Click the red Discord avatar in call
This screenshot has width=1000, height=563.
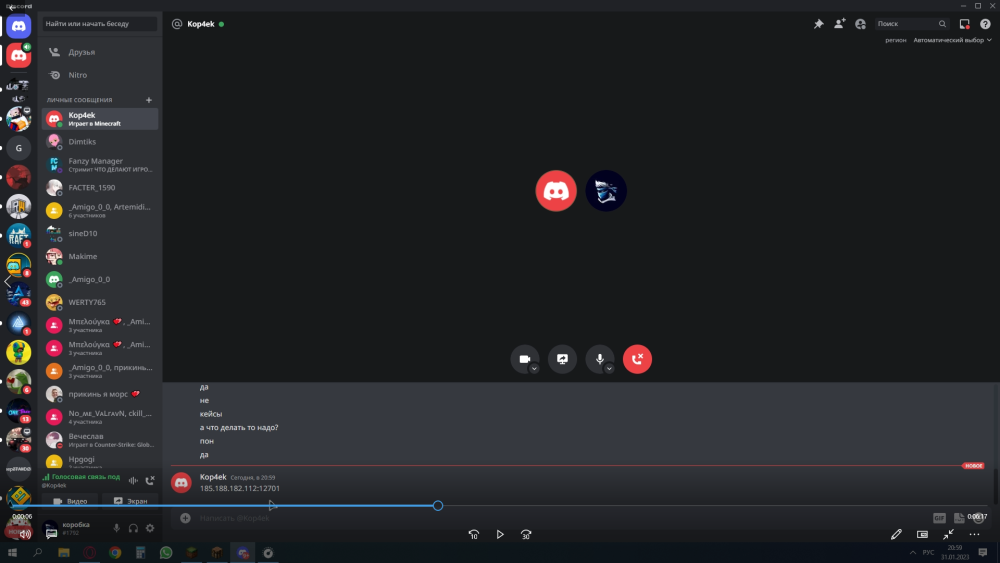[x=556, y=191]
